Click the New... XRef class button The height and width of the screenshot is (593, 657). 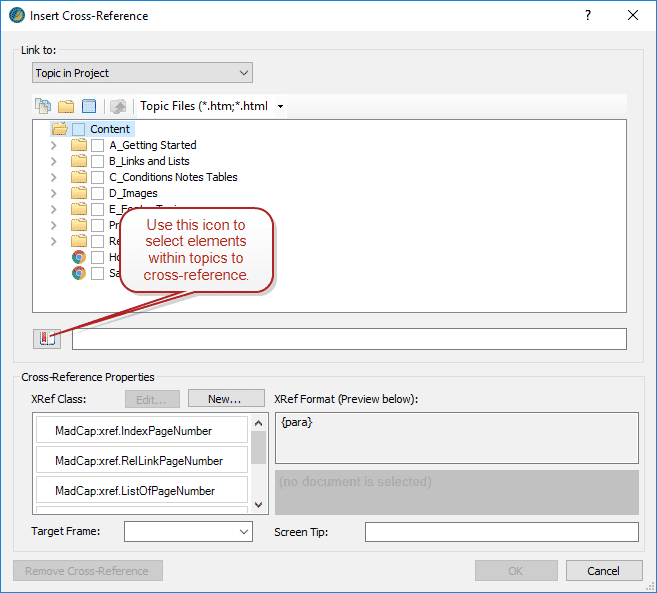[226, 399]
